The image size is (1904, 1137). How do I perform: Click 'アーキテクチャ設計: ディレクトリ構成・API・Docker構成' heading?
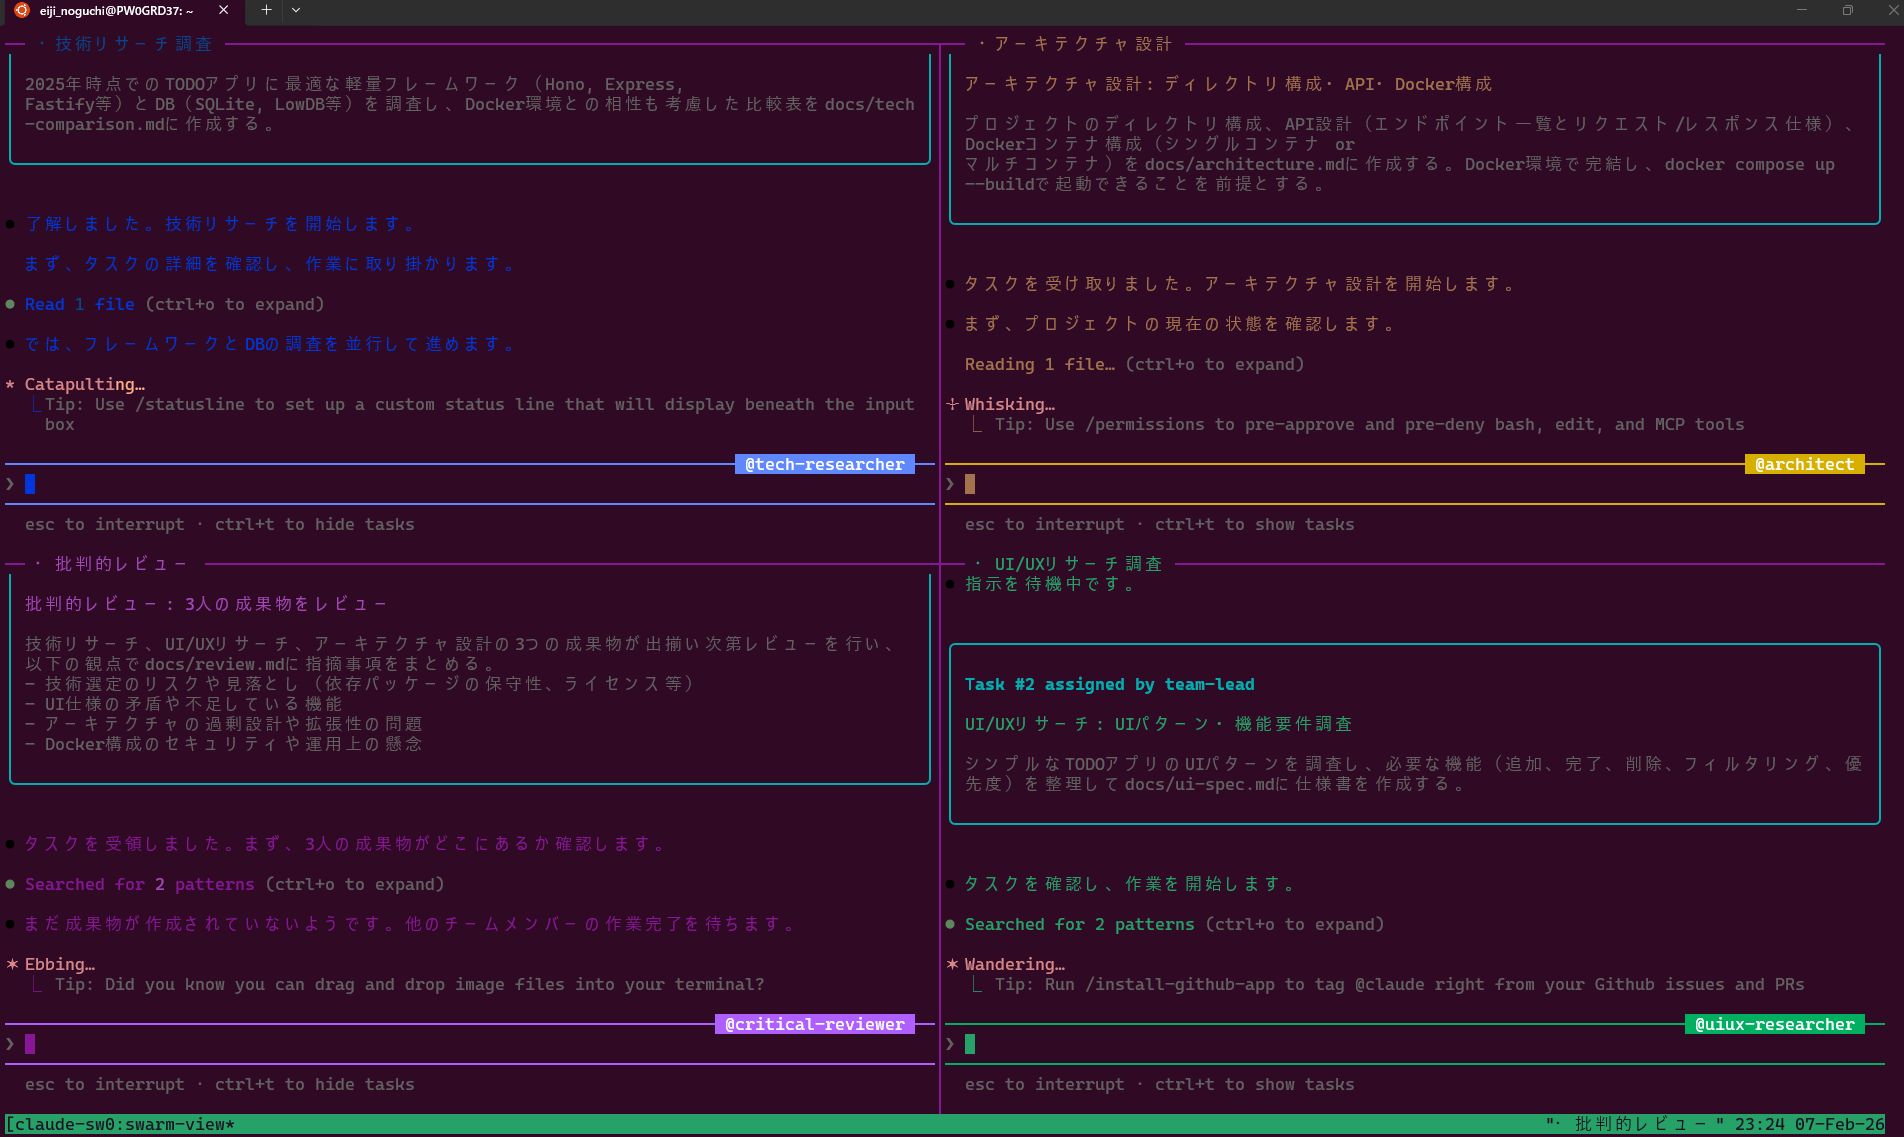coord(1228,84)
